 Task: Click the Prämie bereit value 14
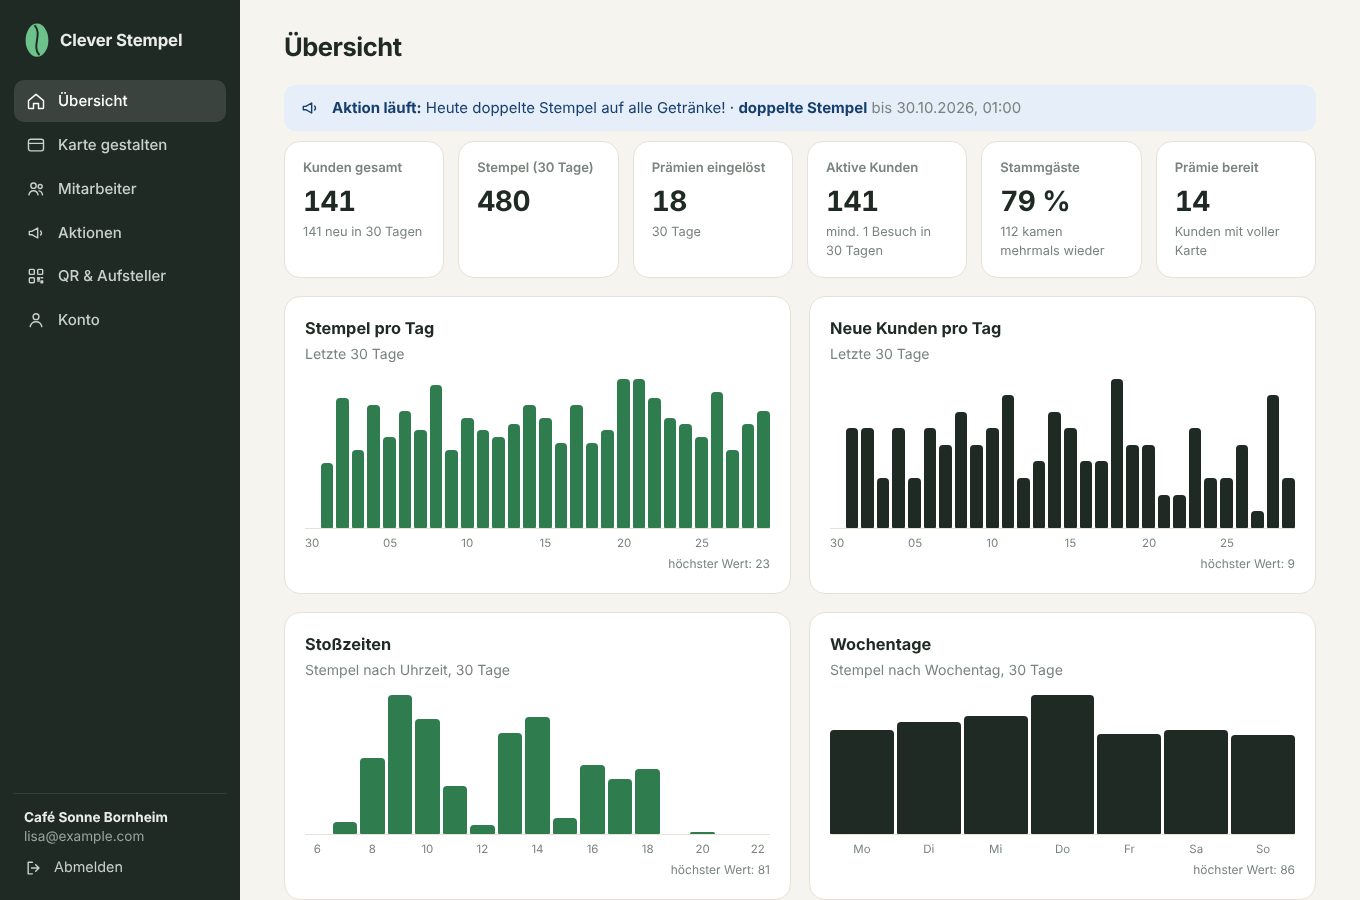click(x=1192, y=201)
